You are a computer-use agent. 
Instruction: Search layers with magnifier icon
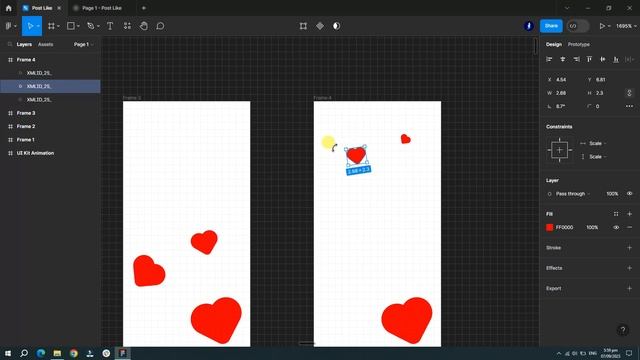click(x=10, y=44)
